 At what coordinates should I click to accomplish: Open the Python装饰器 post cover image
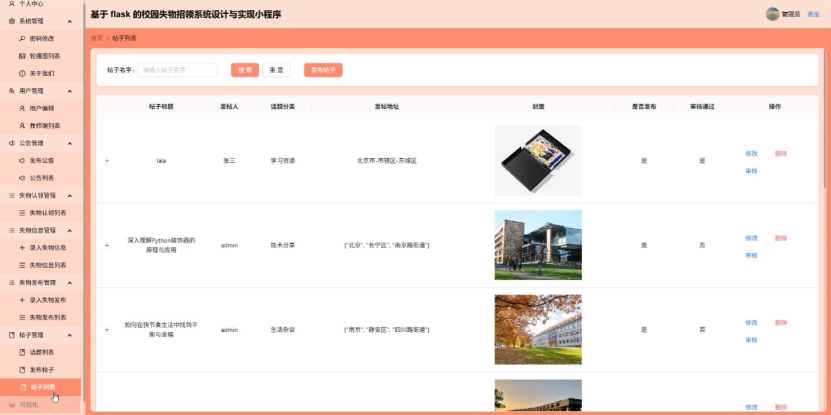tap(538, 245)
